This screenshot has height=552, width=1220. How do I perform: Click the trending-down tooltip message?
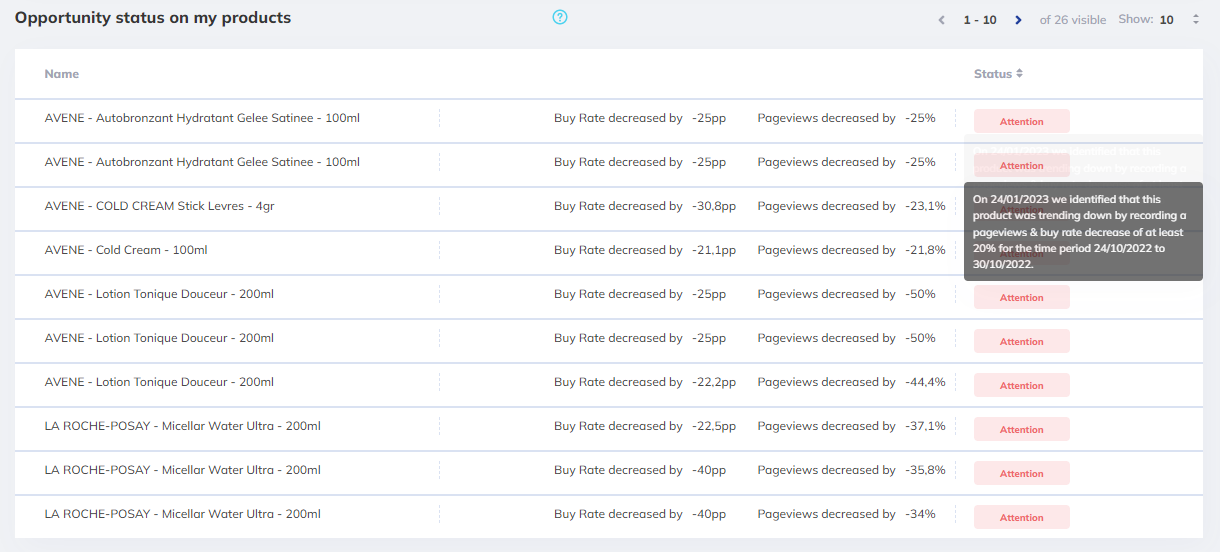1082,232
